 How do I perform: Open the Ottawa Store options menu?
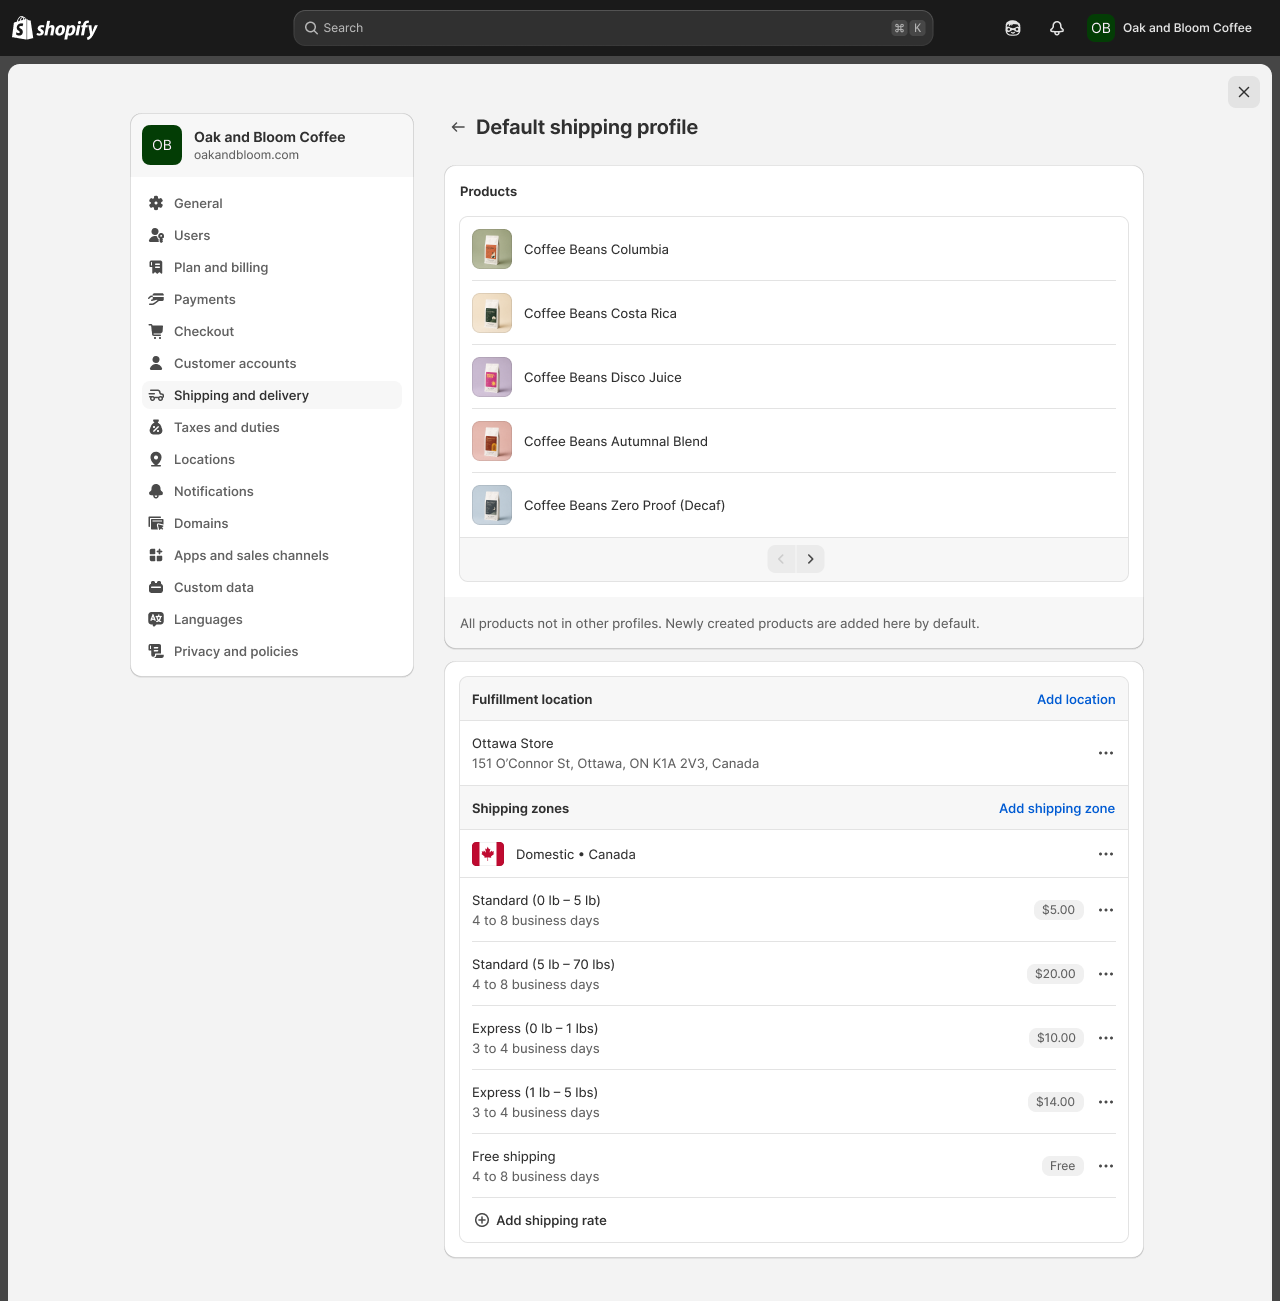pos(1106,753)
